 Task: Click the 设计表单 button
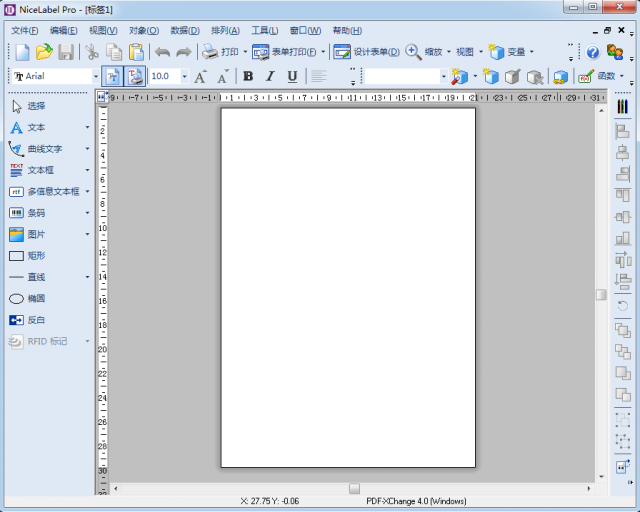366,52
